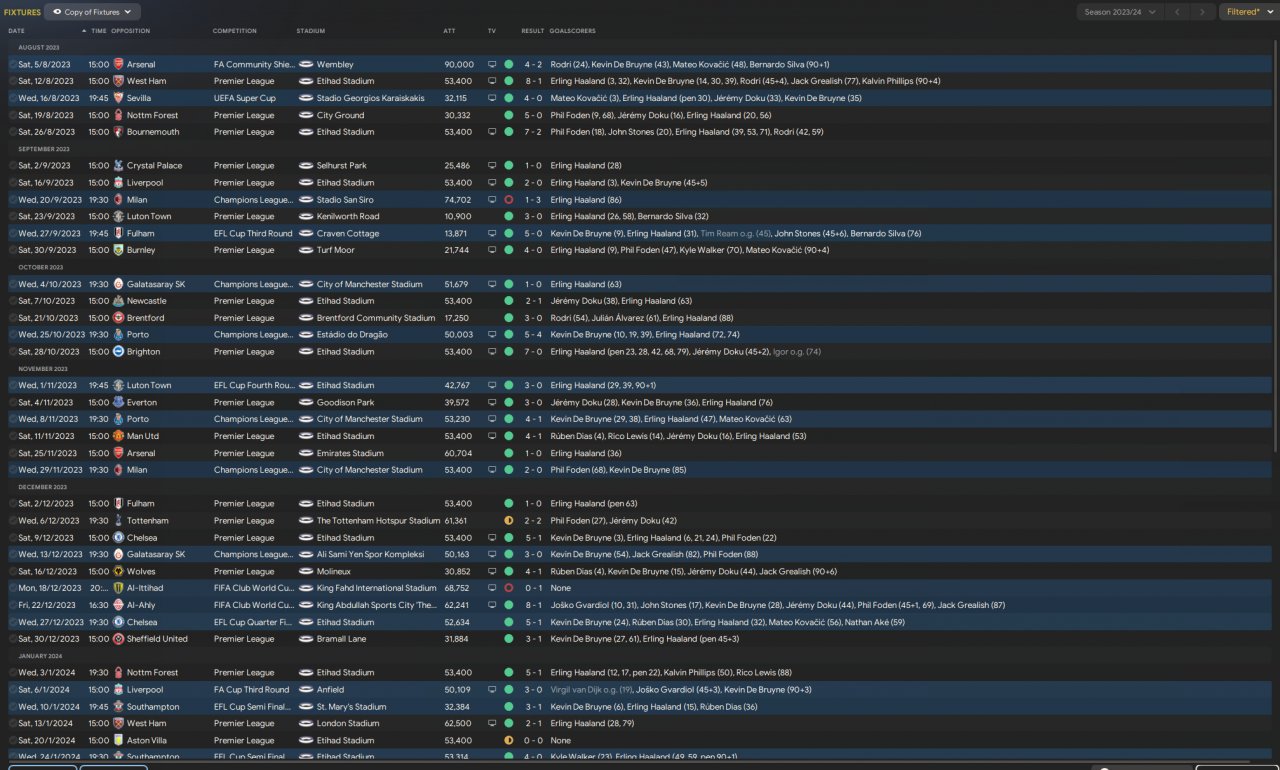Open the 2 - 2 result against Tottenham
This screenshot has height=770, width=1280.
(x=532, y=521)
